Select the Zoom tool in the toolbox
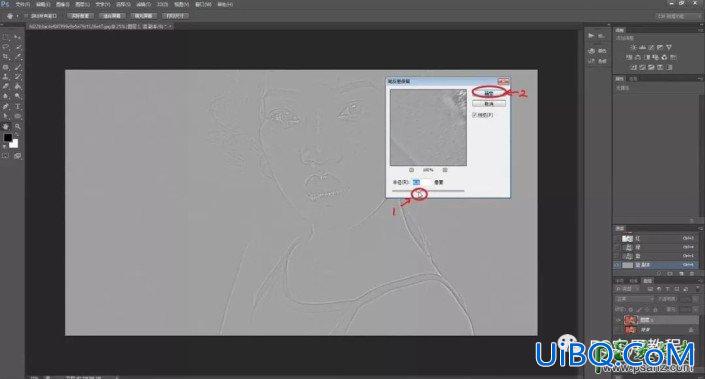705x379 pixels. click(18, 127)
